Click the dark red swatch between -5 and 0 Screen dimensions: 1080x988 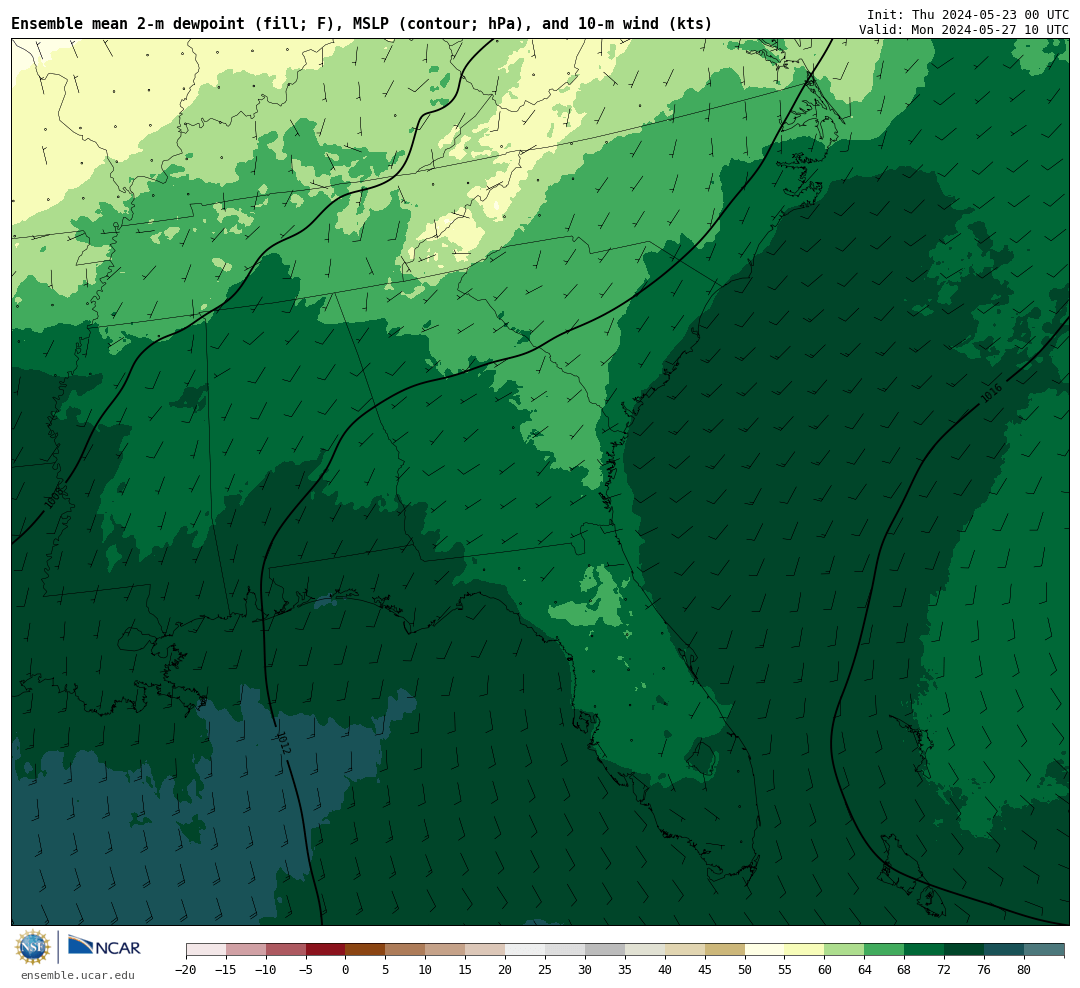pyautogui.click(x=325, y=950)
